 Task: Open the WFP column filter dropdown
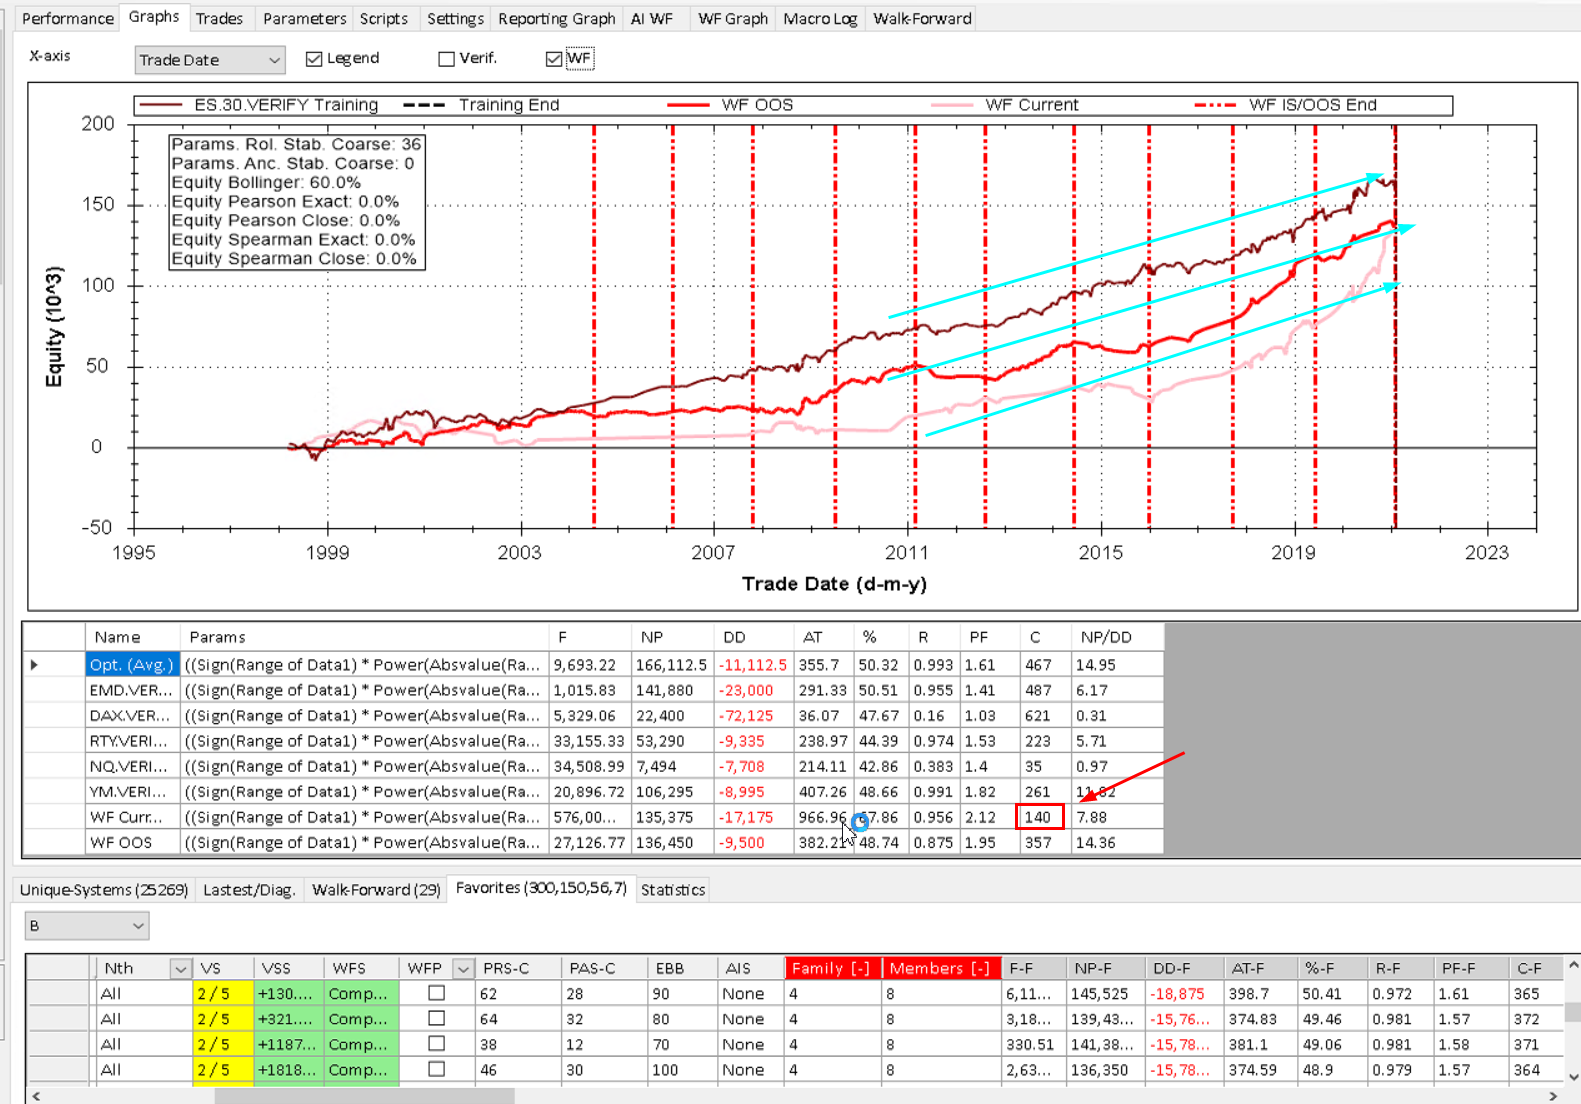[x=463, y=969]
